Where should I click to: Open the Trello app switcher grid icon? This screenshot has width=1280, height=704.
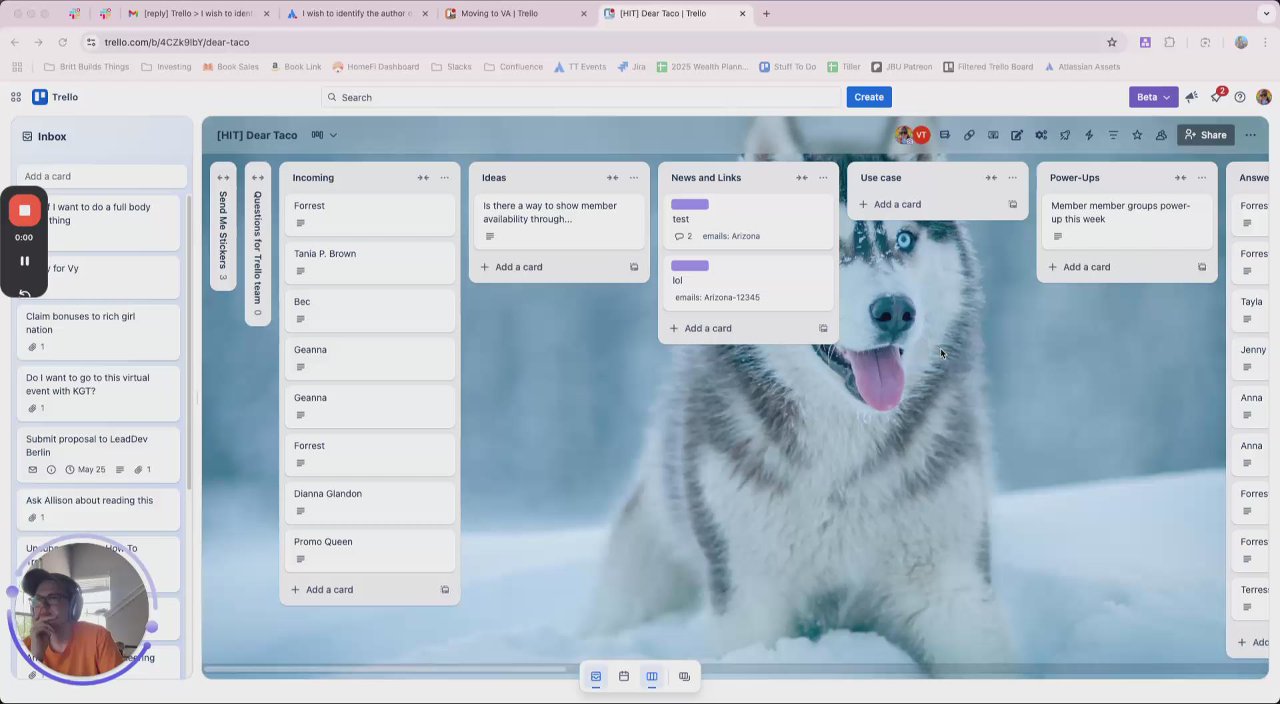tap(16, 97)
